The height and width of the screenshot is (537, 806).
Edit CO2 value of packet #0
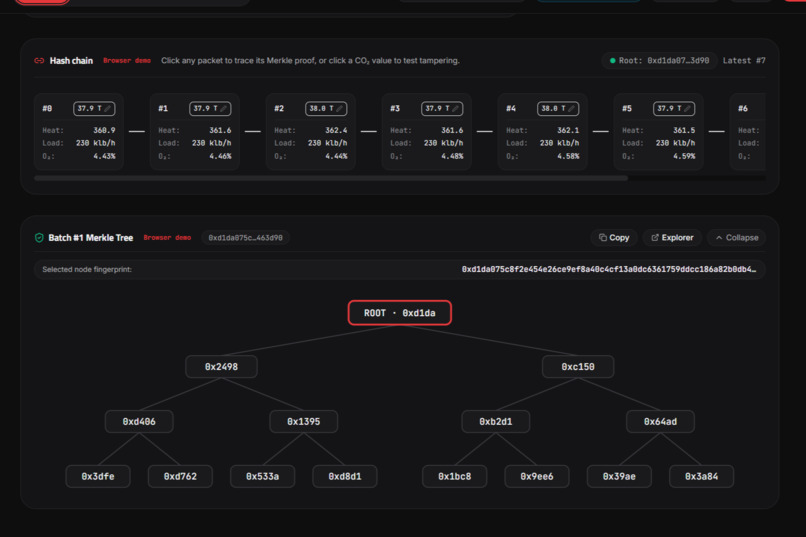94,108
